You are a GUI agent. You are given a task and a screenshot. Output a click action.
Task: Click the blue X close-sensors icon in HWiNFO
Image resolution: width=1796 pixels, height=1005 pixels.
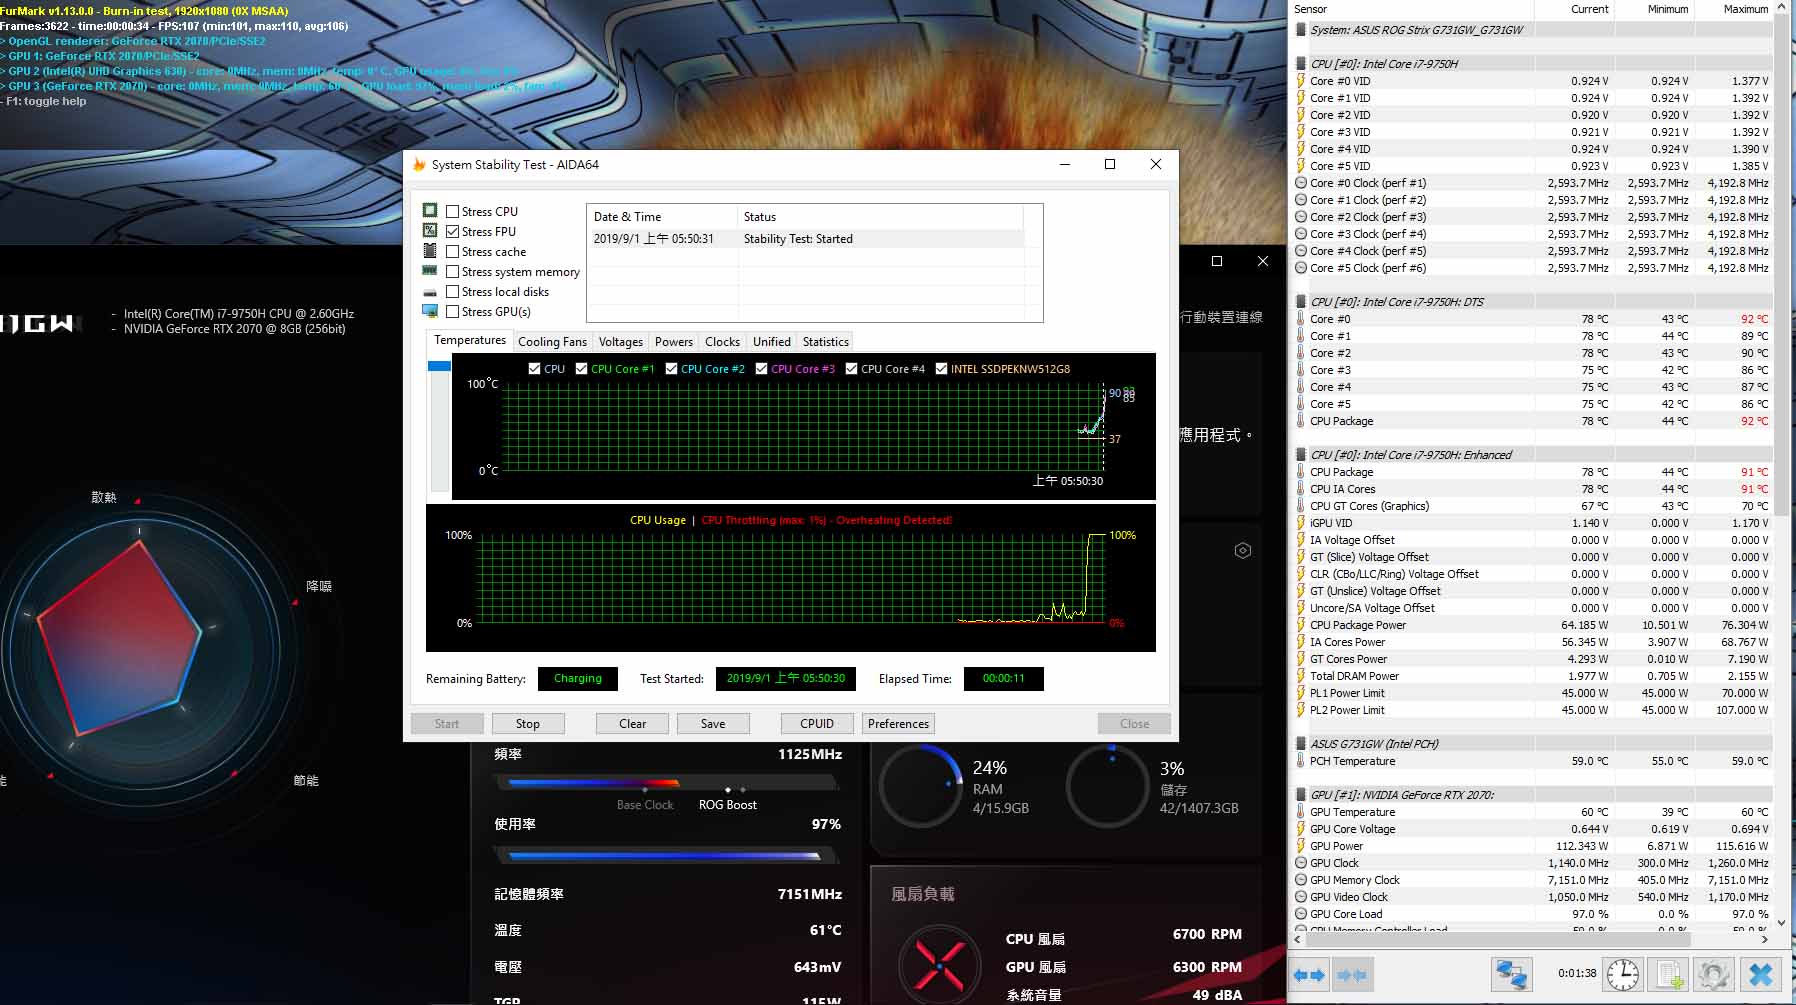coord(1761,974)
